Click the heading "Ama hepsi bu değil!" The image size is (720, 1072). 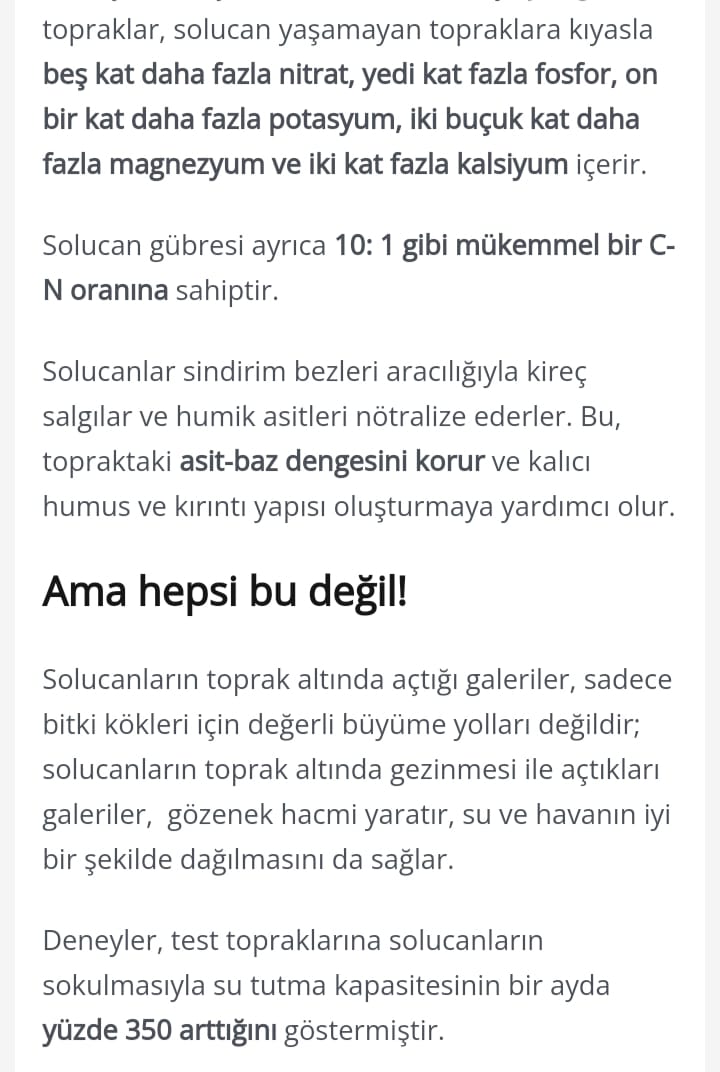(x=225, y=591)
